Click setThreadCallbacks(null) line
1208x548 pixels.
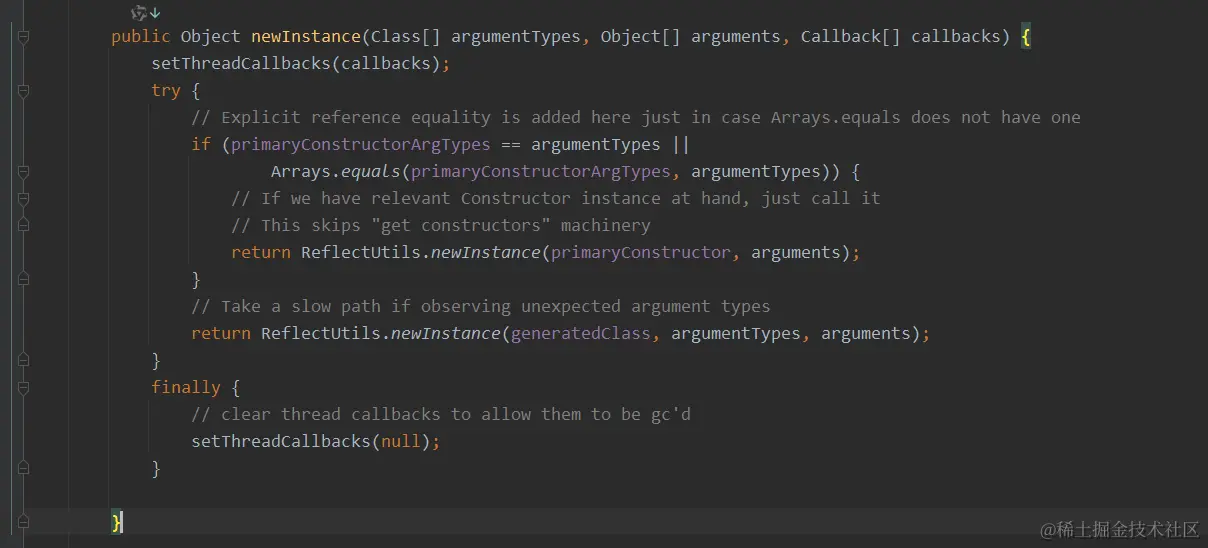click(316, 441)
